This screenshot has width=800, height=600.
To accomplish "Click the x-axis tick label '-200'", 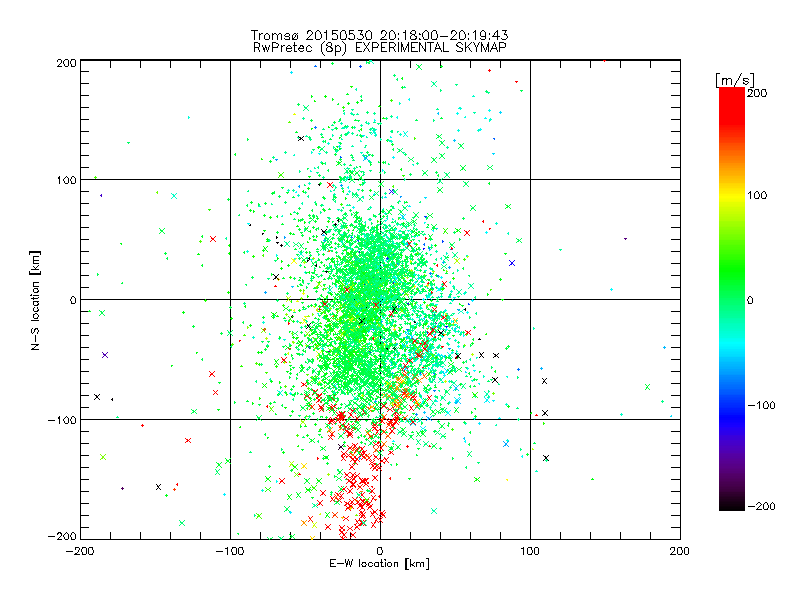I will point(80,551).
